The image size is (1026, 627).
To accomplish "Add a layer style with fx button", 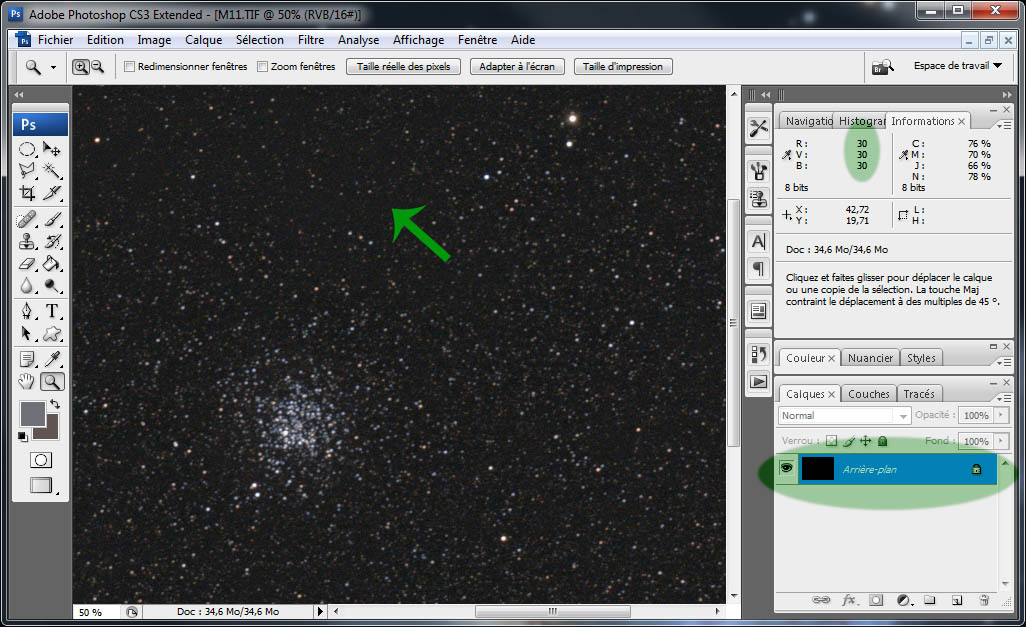I will pos(849,600).
